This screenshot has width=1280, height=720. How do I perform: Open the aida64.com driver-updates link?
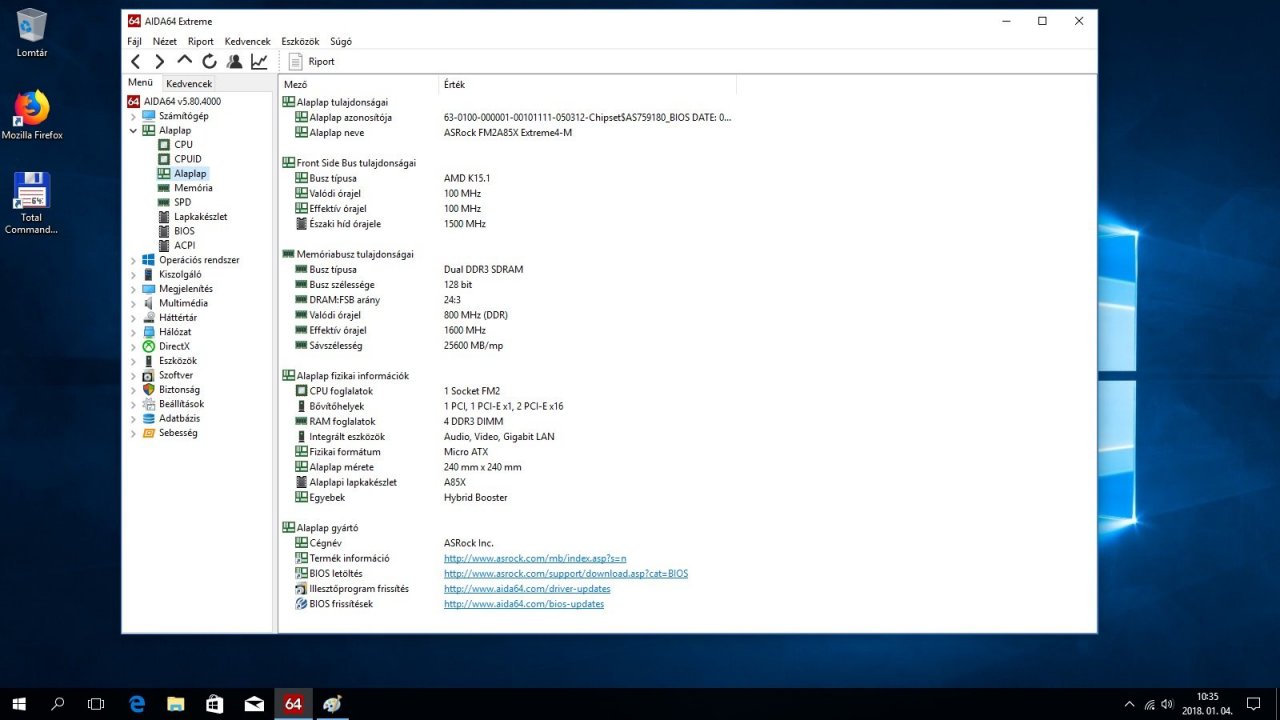[x=527, y=589]
